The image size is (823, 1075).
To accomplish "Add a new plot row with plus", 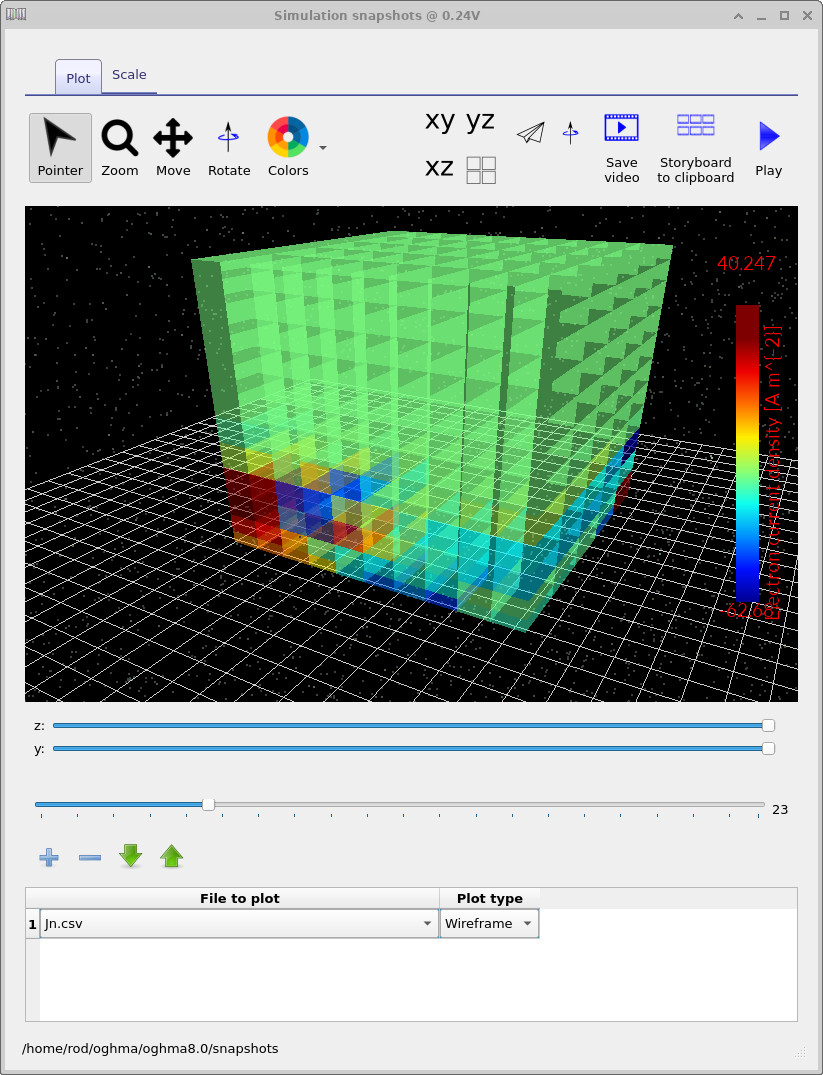I will [48, 856].
